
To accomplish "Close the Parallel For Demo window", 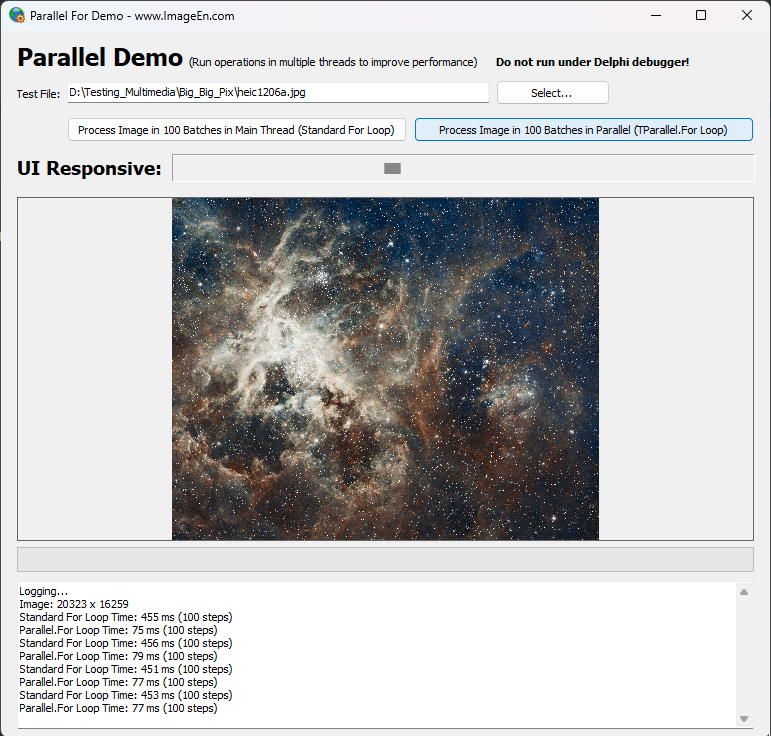I will point(747,15).
